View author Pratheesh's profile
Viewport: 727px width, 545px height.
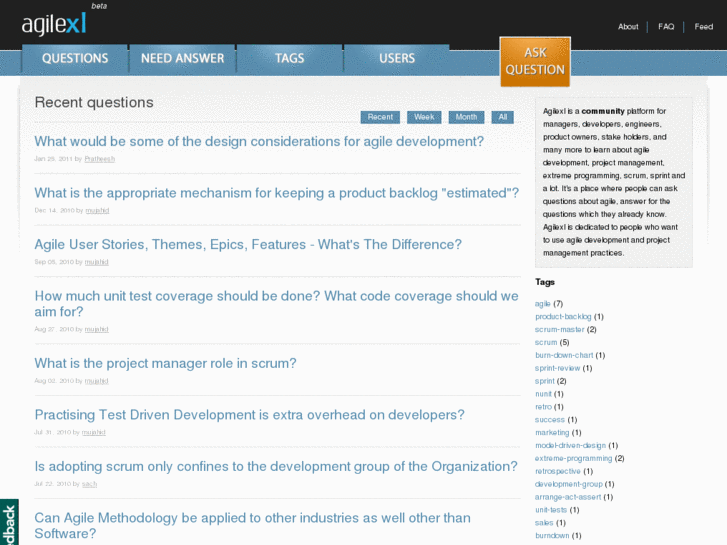(99, 159)
